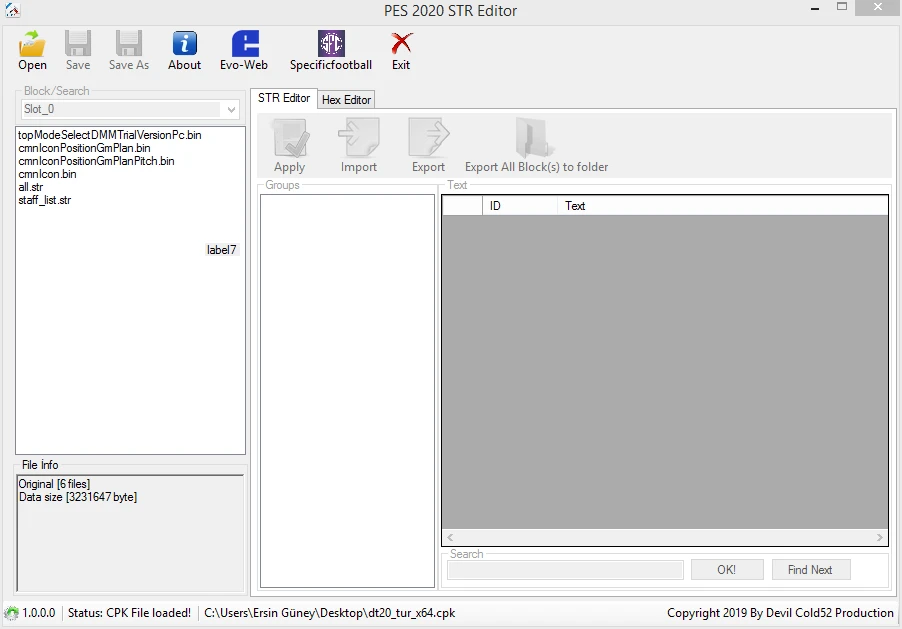
Task: Click the Apply icon
Action: click(x=289, y=143)
